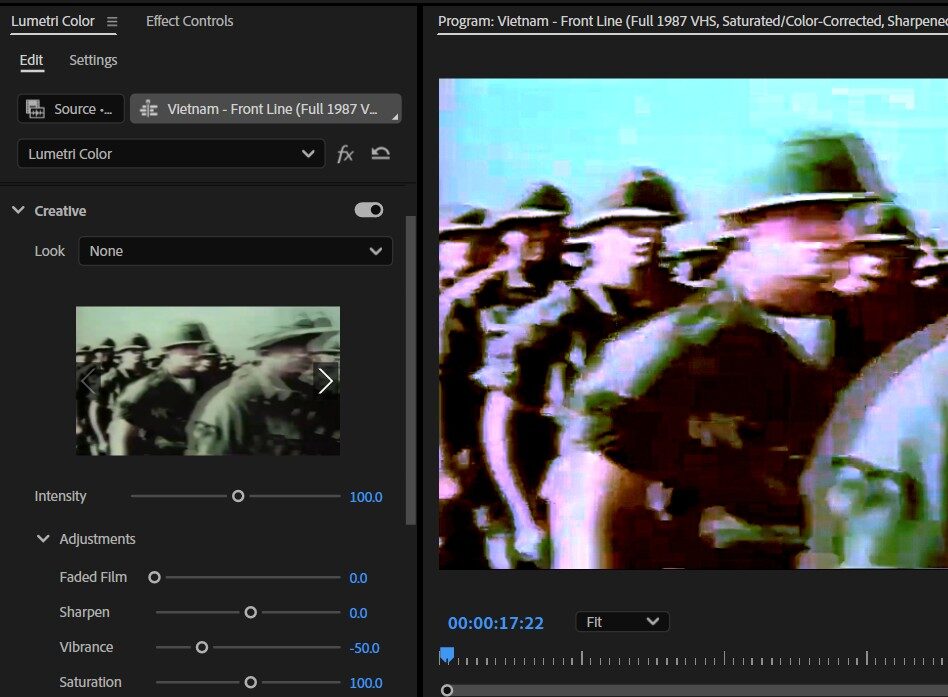The height and width of the screenshot is (697, 948).
Task: Click the Lumetri panel vertical scrollbar
Action: point(411,370)
